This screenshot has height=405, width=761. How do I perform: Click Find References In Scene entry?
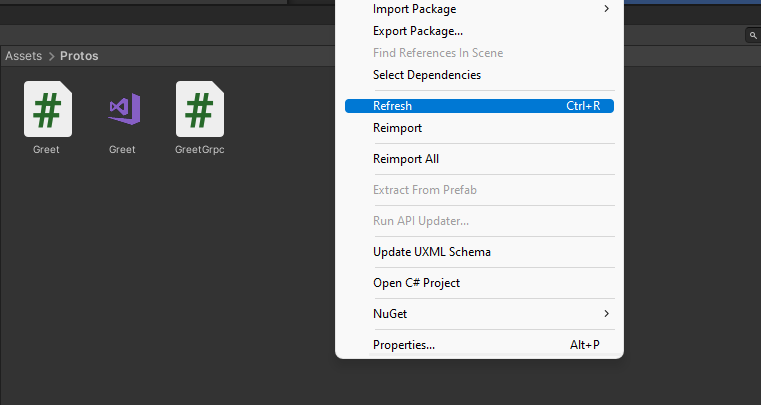[437, 53]
